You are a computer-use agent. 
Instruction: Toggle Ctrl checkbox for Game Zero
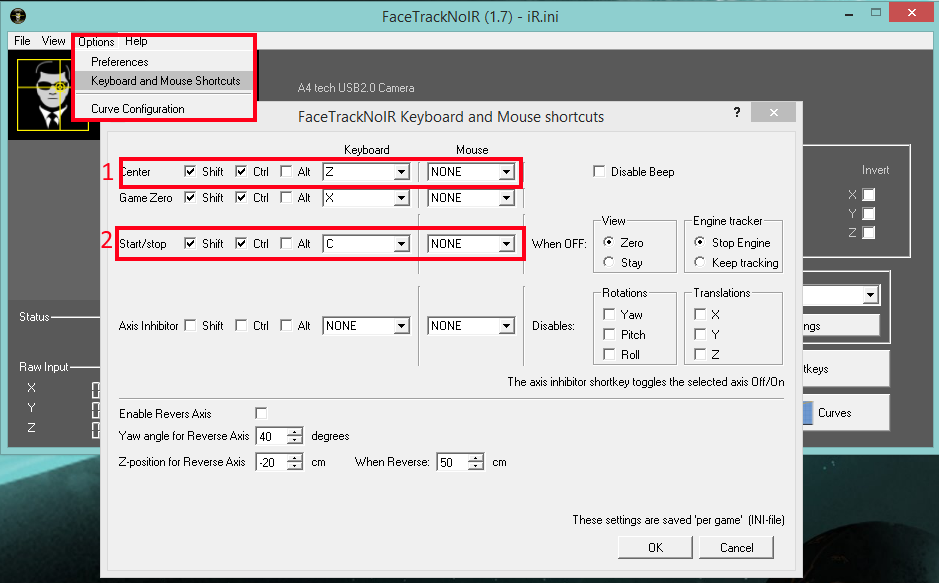pyautogui.click(x=241, y=198)
